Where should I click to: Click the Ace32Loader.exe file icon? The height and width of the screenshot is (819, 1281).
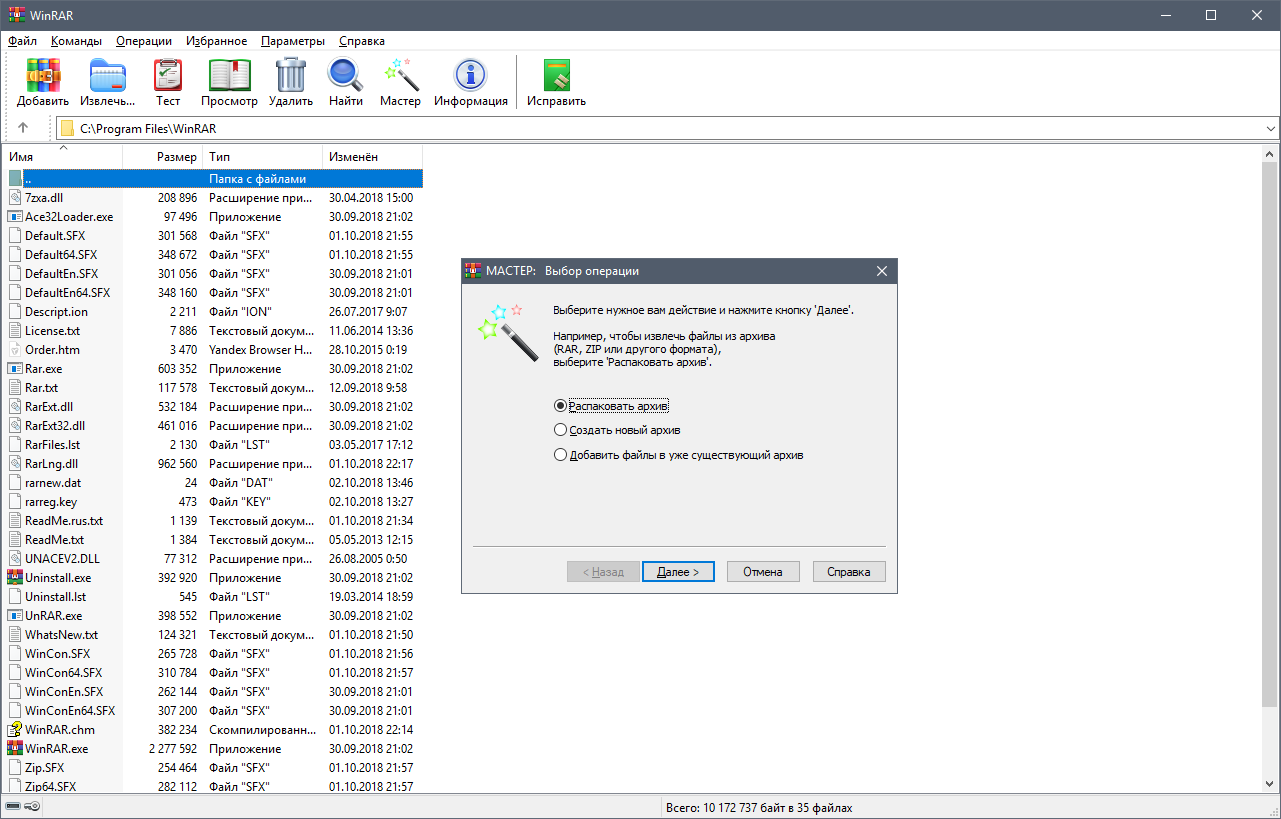click(x=15, y=216)
